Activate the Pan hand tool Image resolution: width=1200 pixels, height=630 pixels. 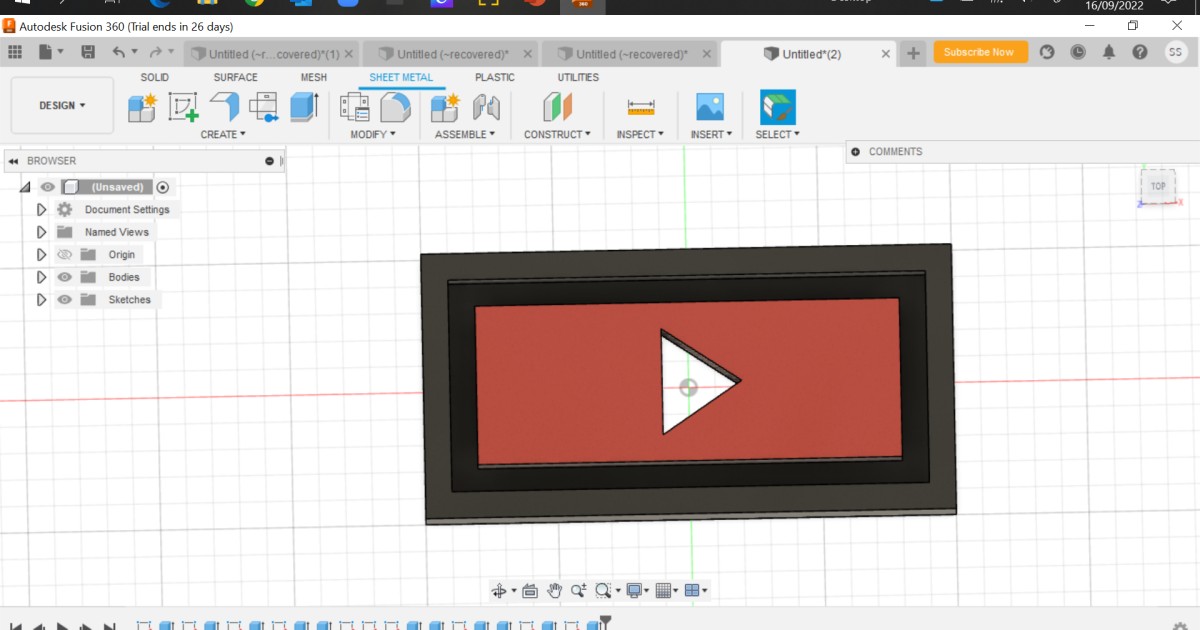[555, 591]
